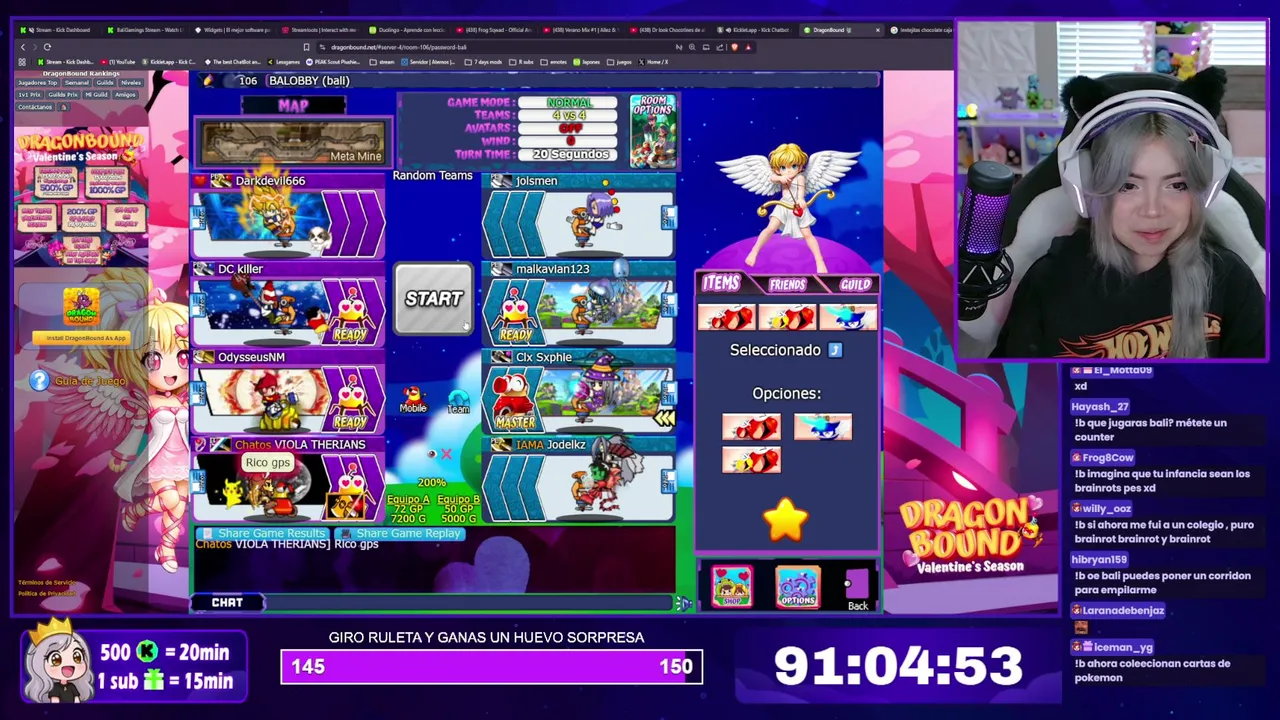Click Share Game Replay button
The image size is (1280, 720).
tap(401, 534)
